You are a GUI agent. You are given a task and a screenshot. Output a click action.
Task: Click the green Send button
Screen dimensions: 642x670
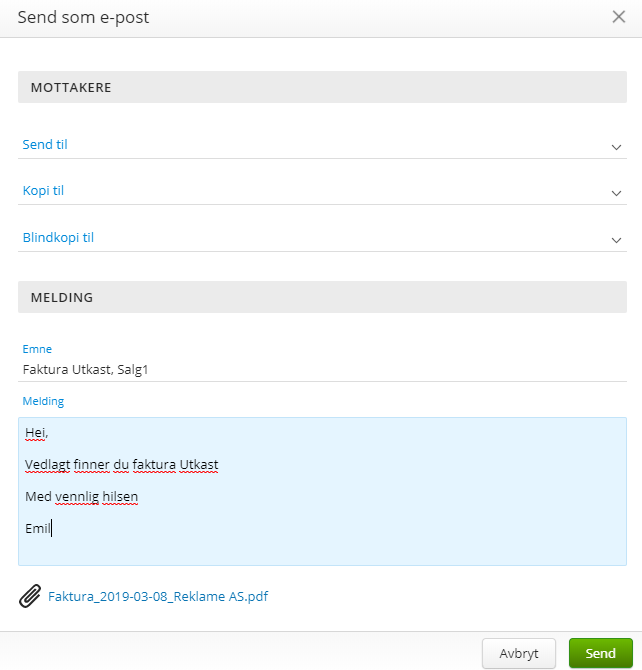click(x=601, y=653)
